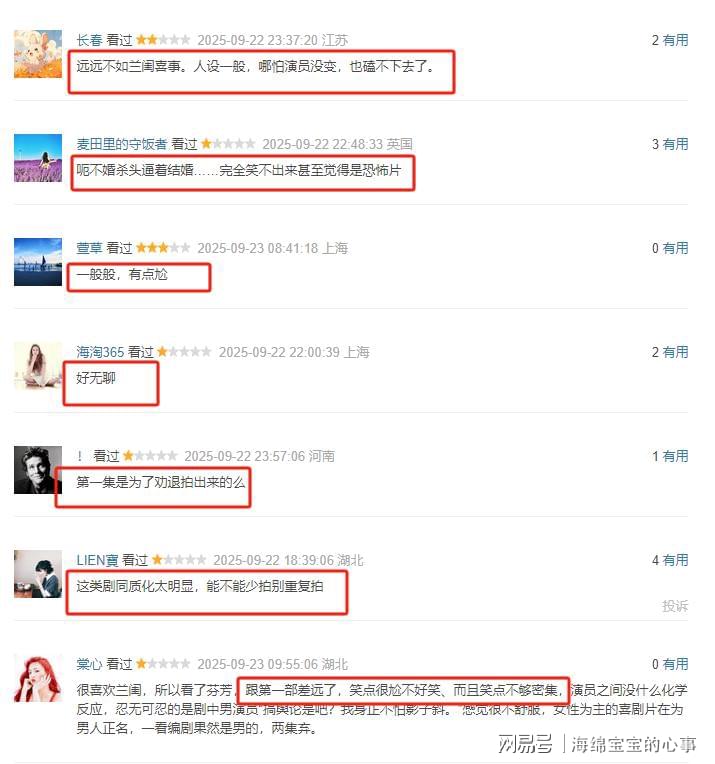Mark 萱草's review as 有用
This screenshot has width=715, height=764.
coord(675,248)
